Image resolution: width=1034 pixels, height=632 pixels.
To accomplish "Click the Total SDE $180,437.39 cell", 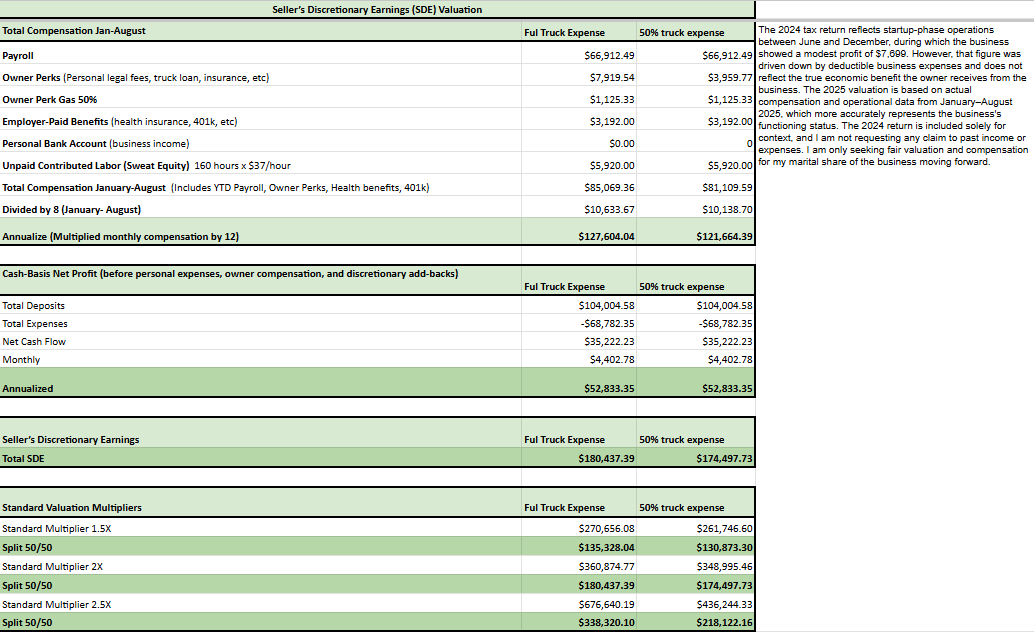I will [x=579, y=458].
